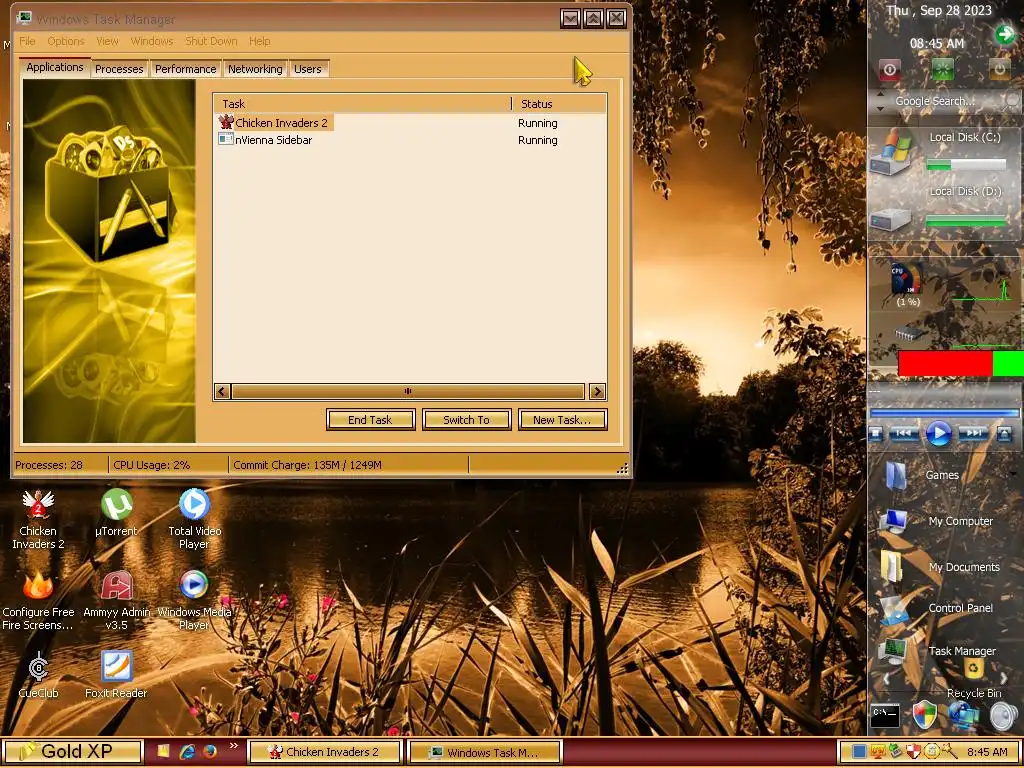Click the security shield icon in sidebar
This screenshot has width=1024, height=768.
tap(924, 716)
